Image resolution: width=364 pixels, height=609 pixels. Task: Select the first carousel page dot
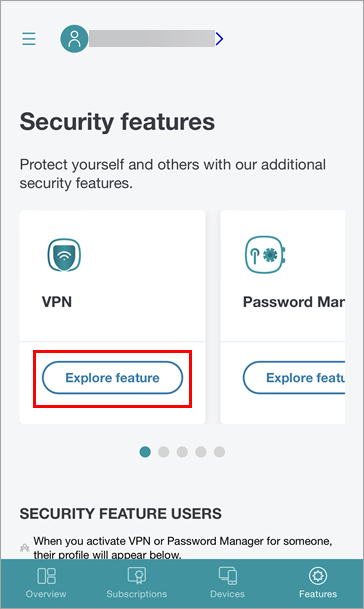(145, 452)
